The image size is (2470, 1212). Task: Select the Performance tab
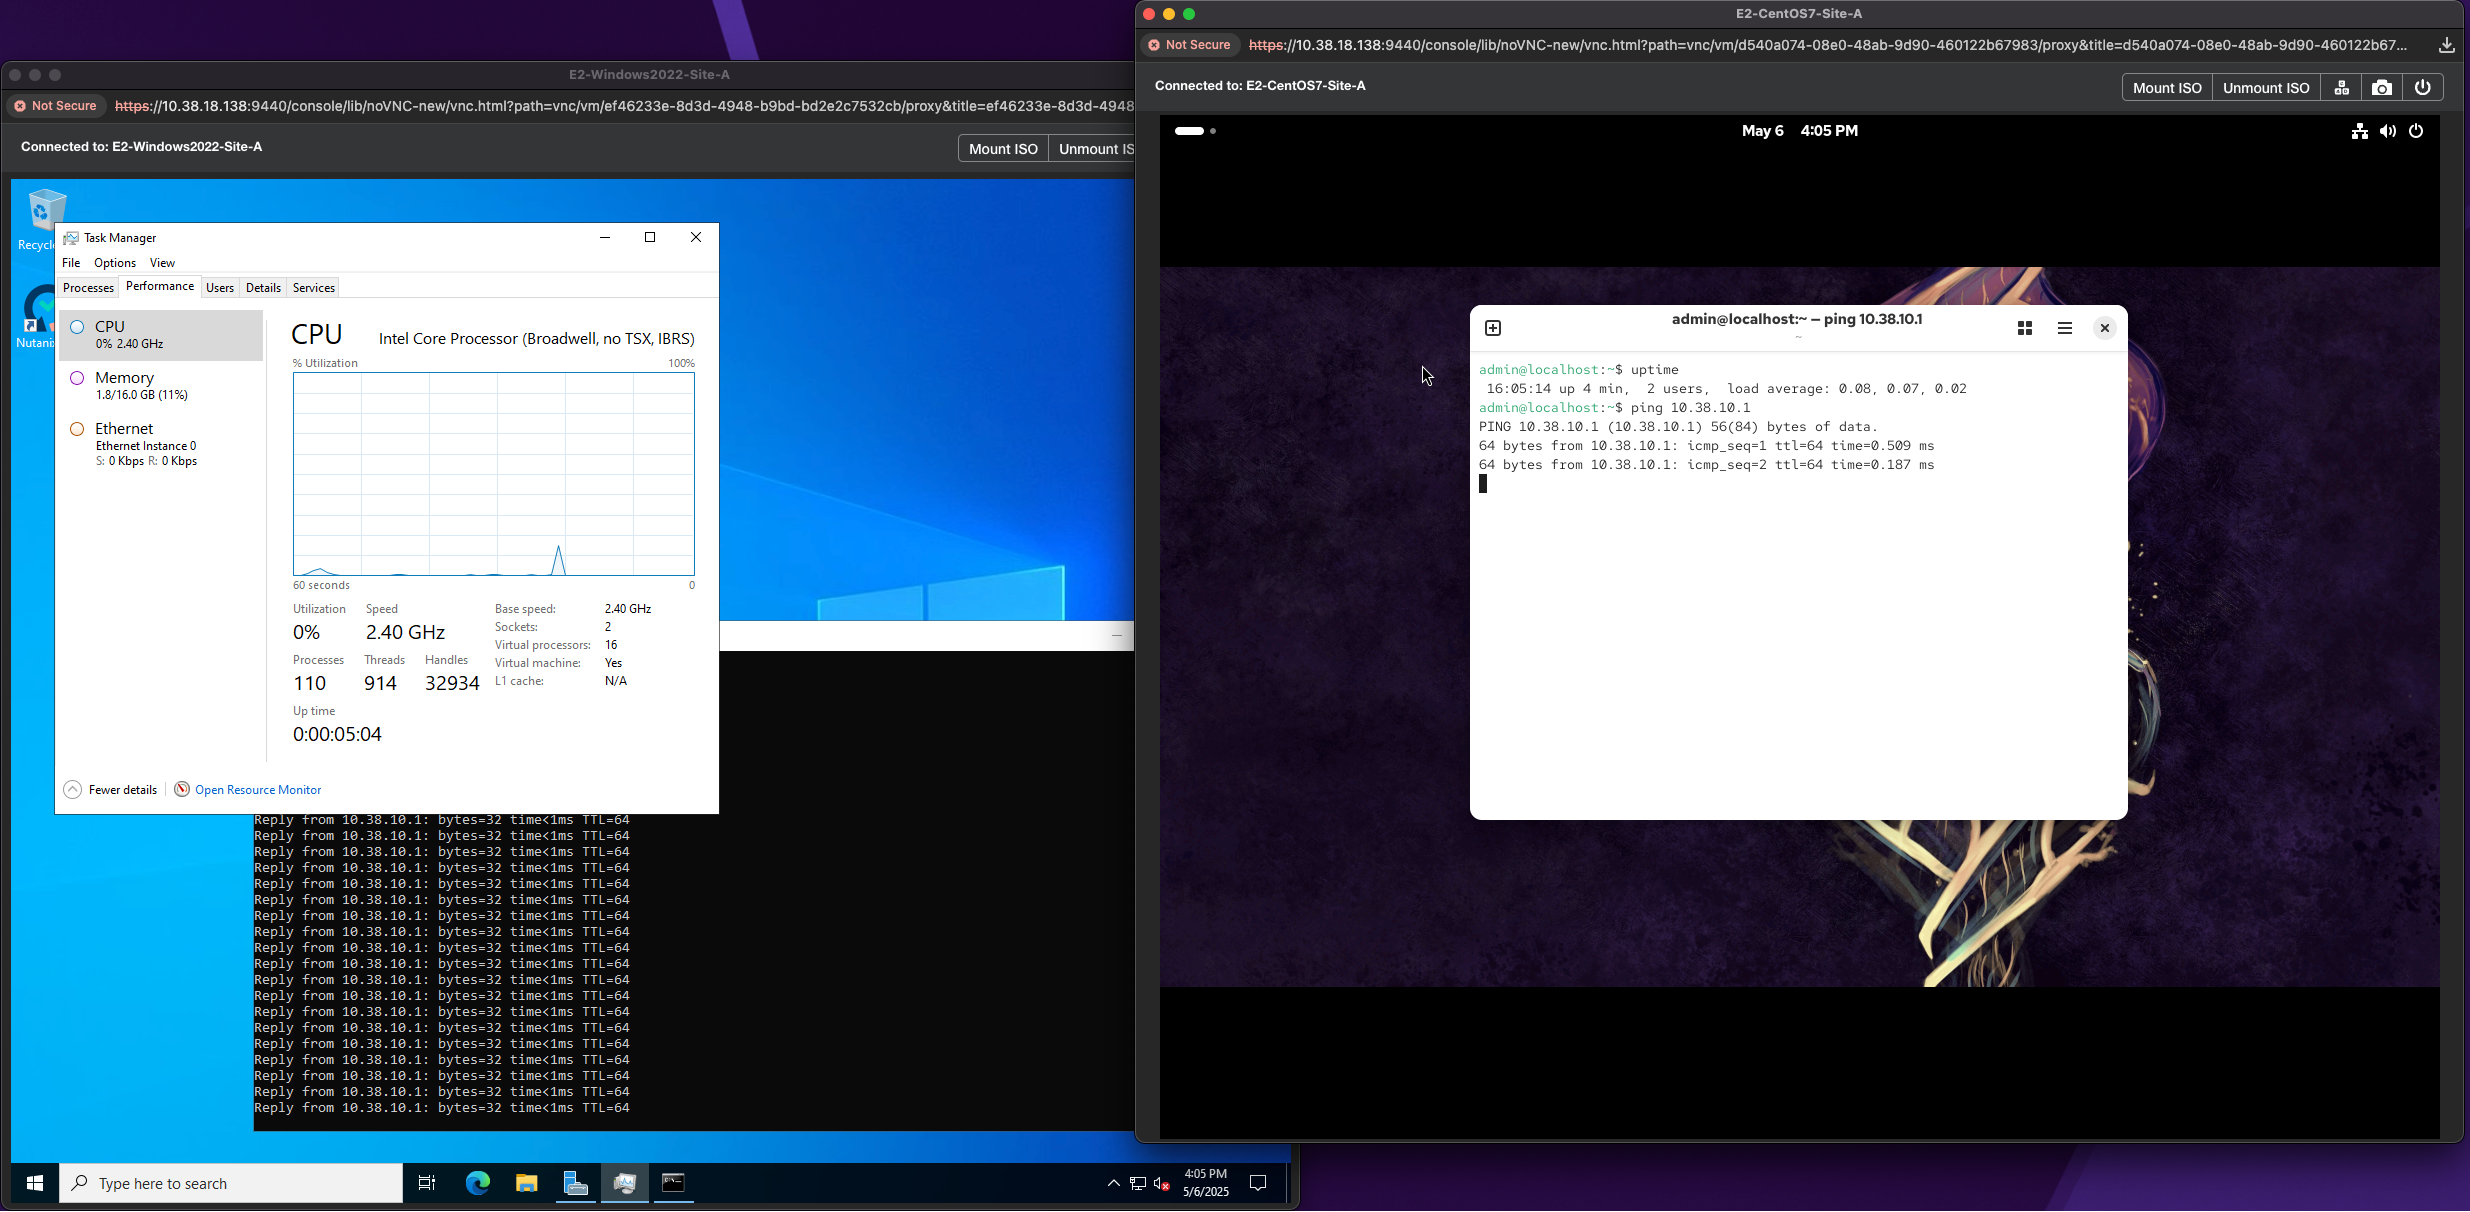click(x=160, y=286)
